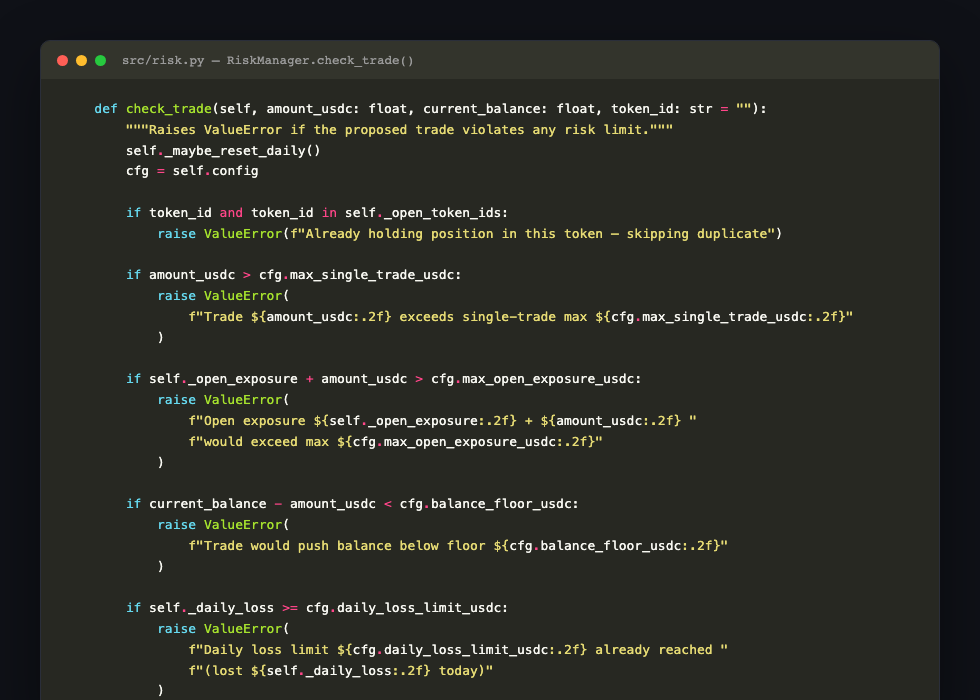Click the string "Already holding position in this token — skipping duplicate"

pyautogui.click(x=536, y=234)
